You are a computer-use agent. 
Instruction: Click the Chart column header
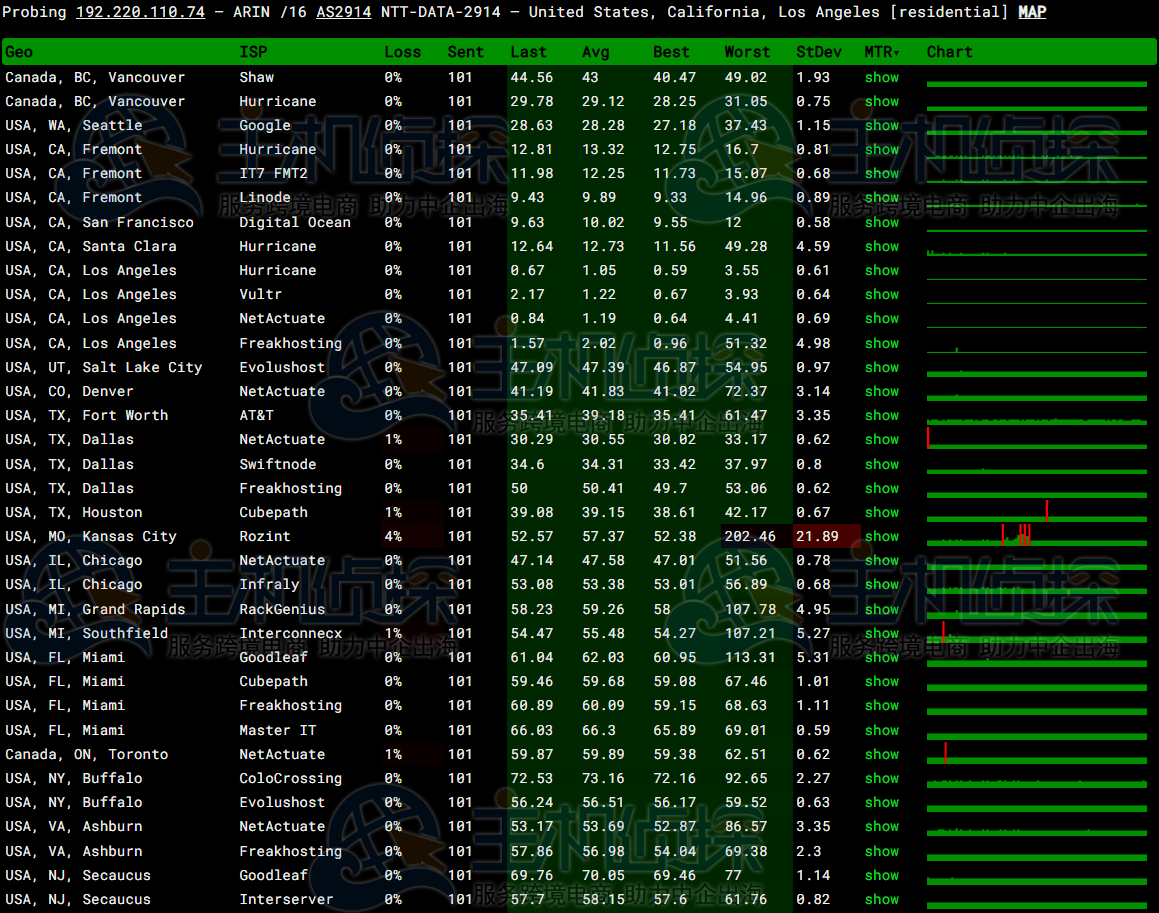950,52
